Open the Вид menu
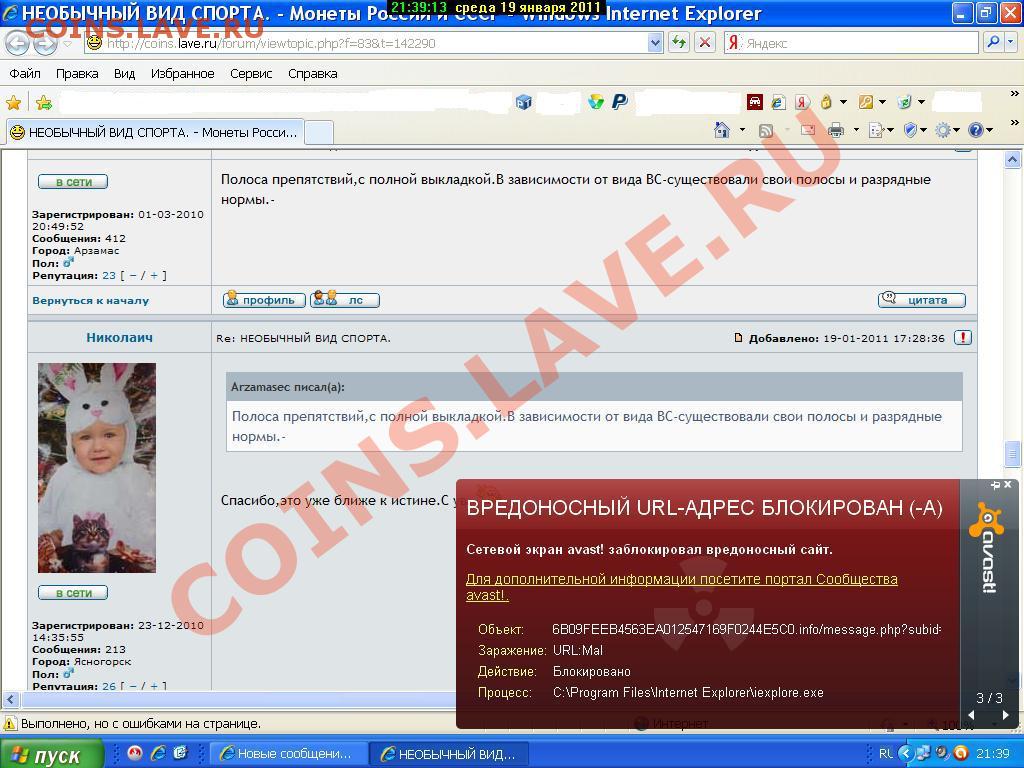The height and width of the screenshot is (768, 1024). coord(124,73)
